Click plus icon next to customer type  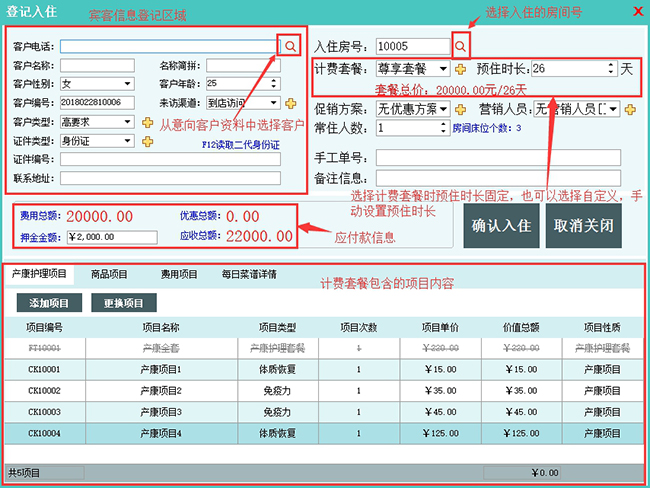pos(146,121)
